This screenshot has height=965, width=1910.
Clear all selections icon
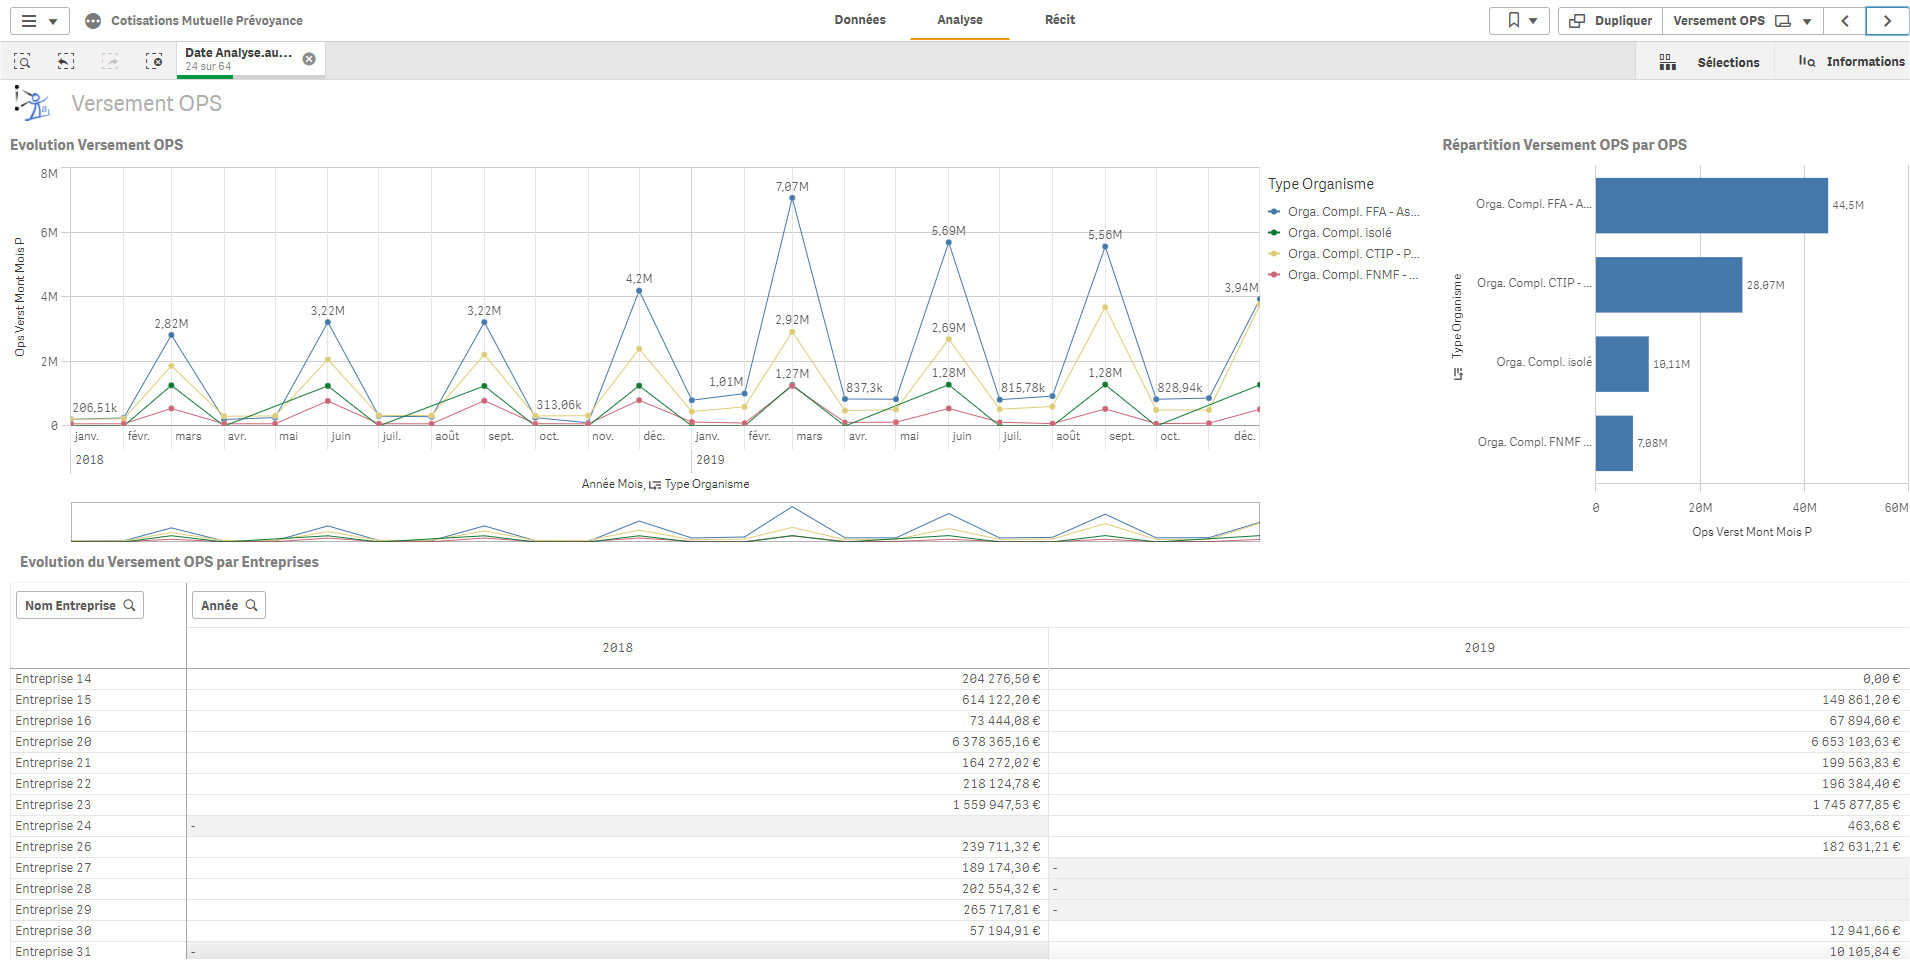[x=154, y=62]
